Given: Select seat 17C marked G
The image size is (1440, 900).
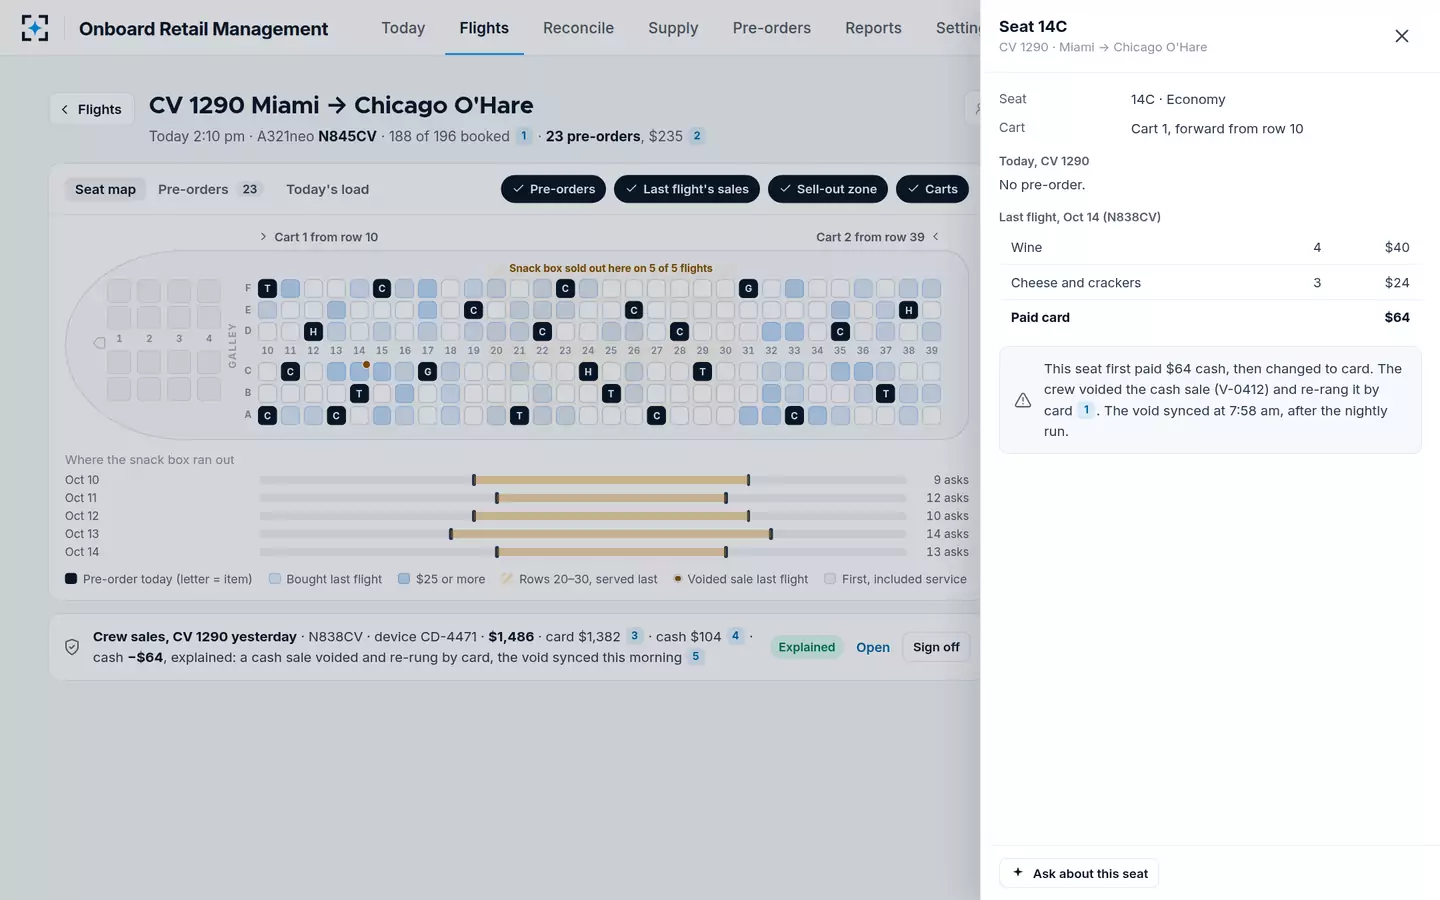Looking at the screenshot, I should click(427, 372).
